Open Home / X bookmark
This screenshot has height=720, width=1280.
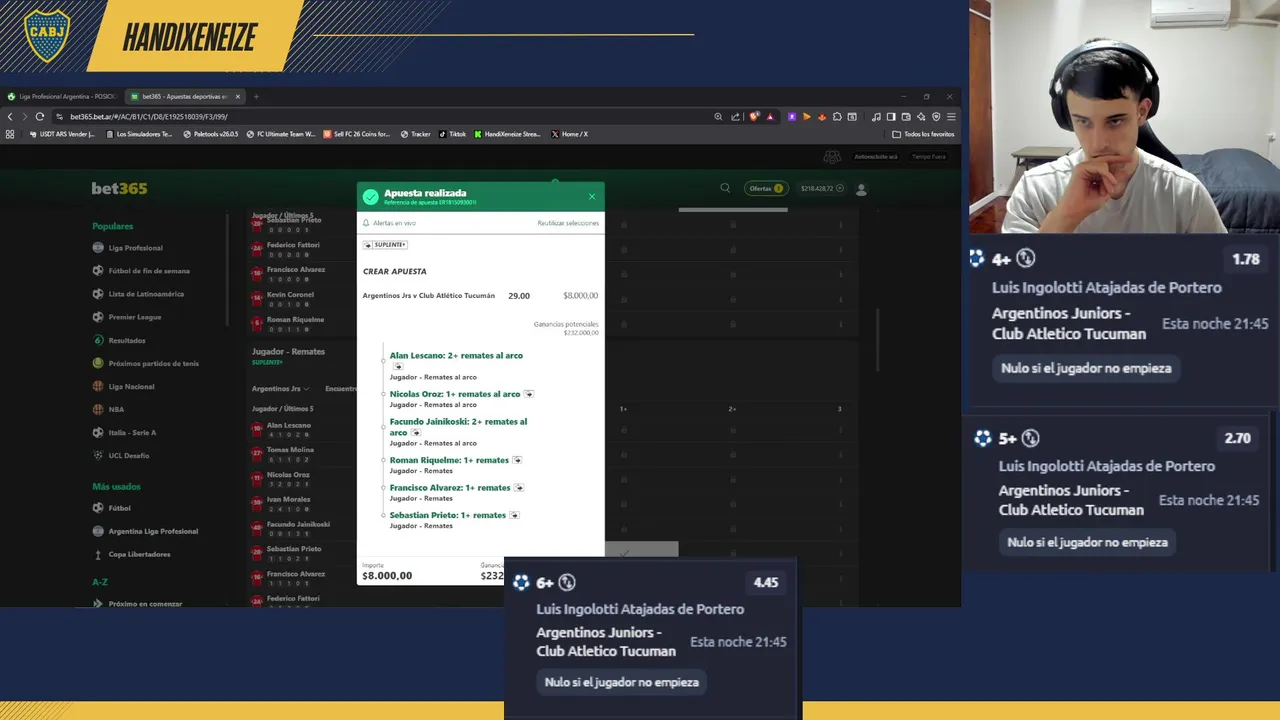tap(570, 134)
